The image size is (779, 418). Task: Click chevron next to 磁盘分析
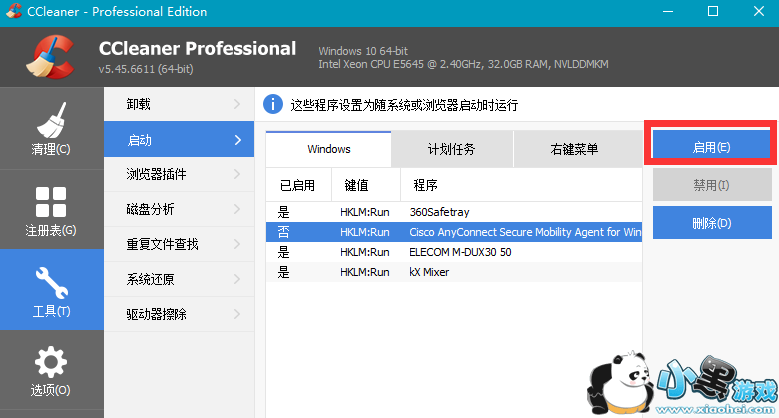pos(237,209)
